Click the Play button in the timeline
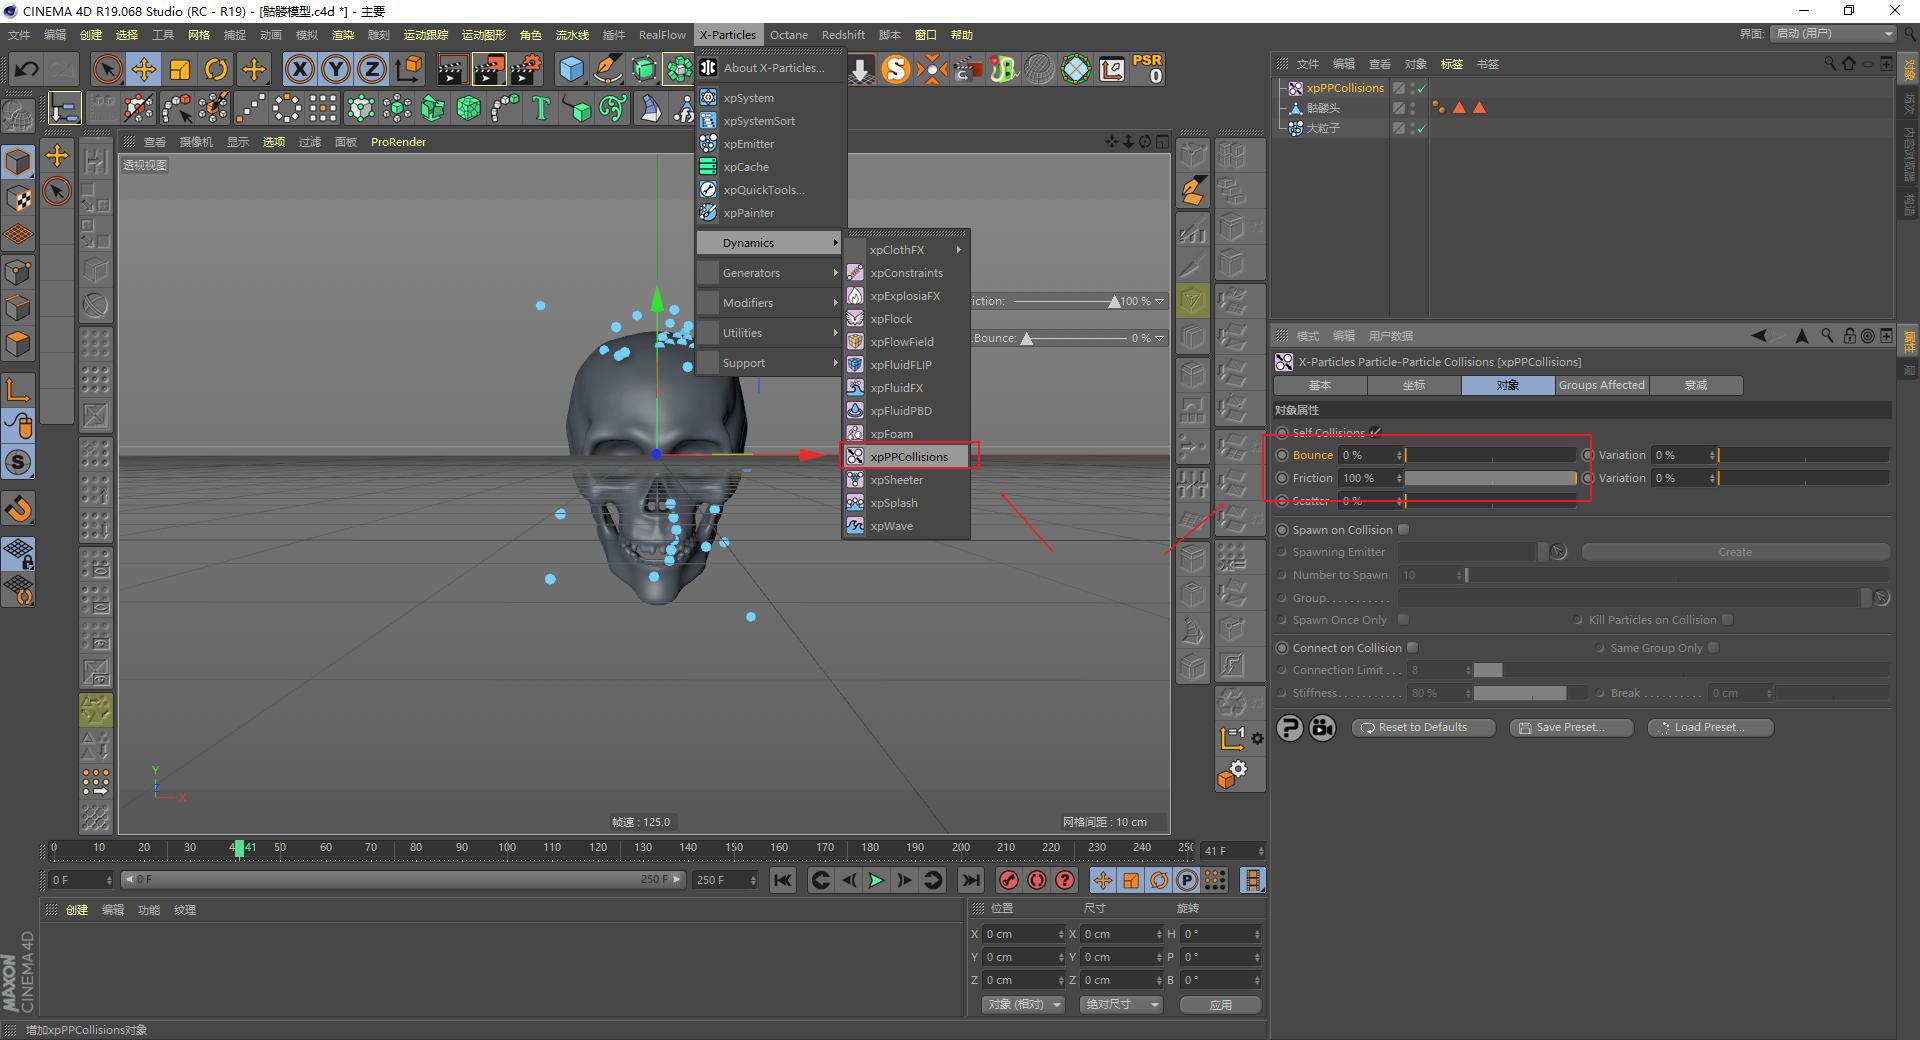The image size is (1920, 1040). 876,881
